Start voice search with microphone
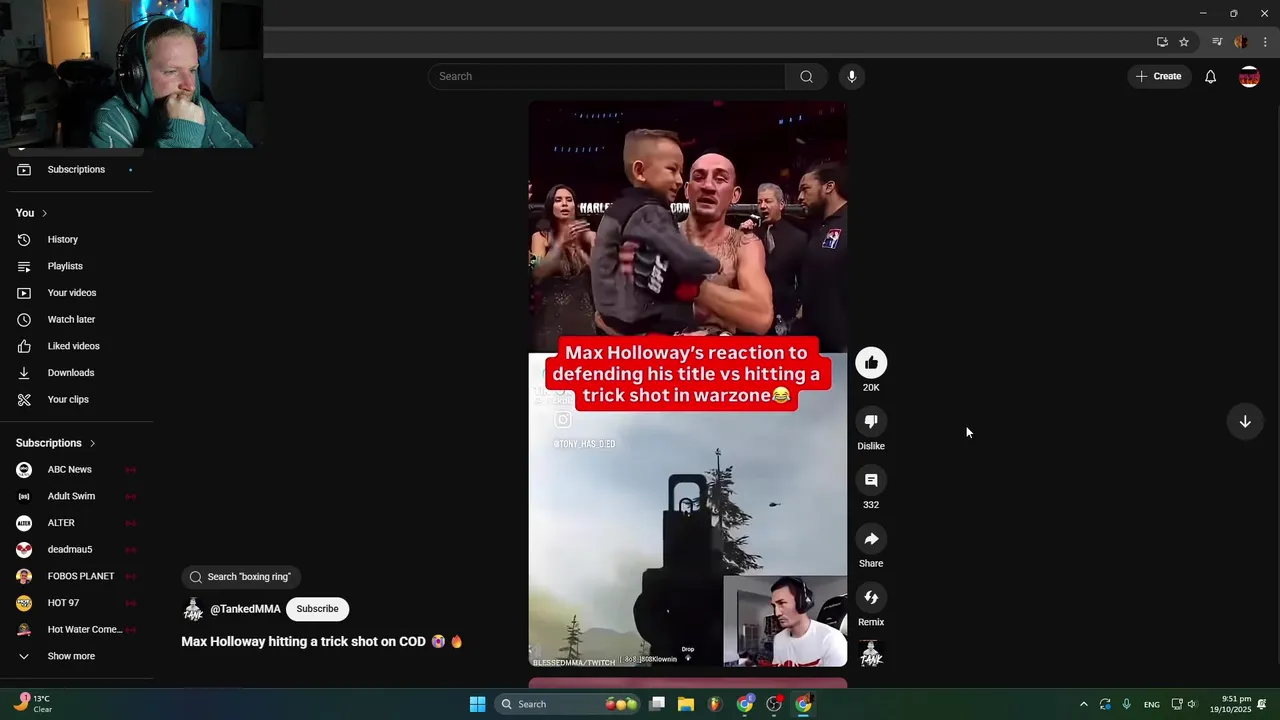Viewport: 1280px width, 720px height. [852, 76]
